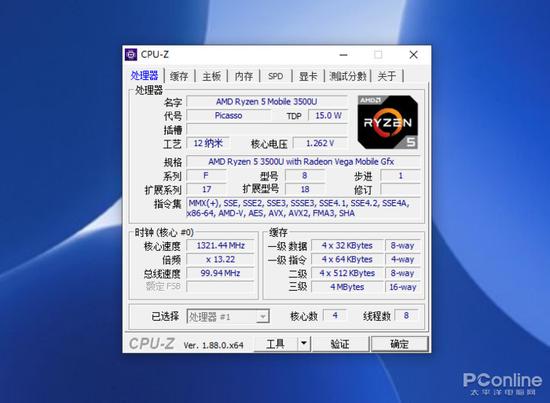550x403 pixels.
Task: Click the 验证 button
Action: pos(340,344)
